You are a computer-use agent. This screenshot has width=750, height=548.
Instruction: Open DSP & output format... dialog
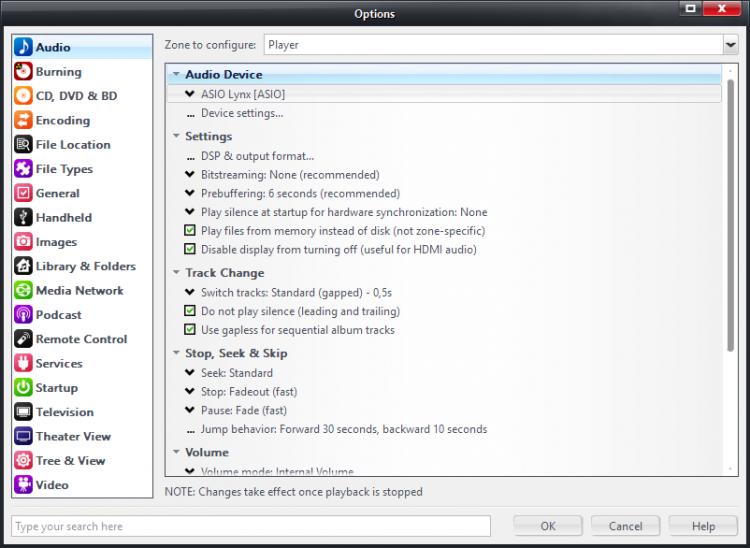coord(257,156)
